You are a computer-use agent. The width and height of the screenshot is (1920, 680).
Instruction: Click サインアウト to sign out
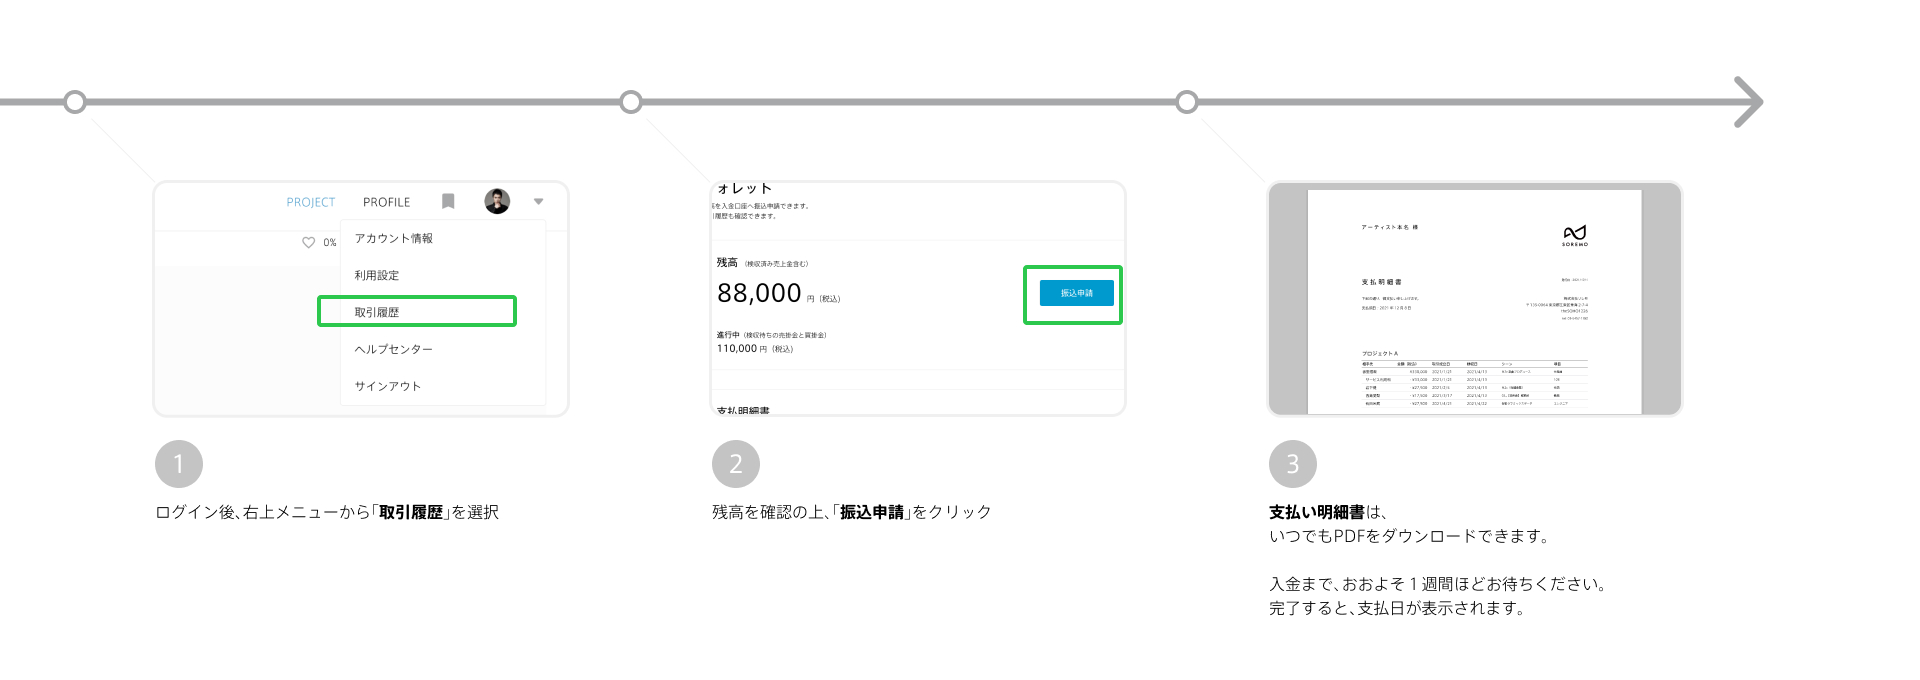coord(388,386)
